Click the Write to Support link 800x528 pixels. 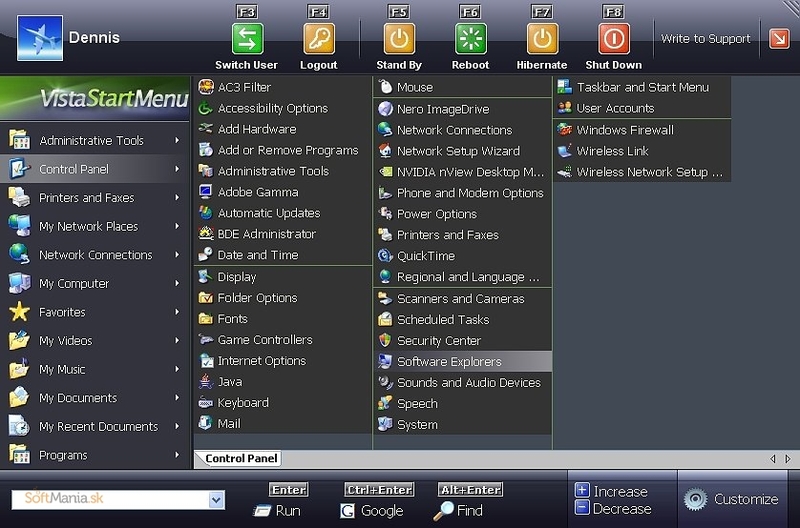(x=705, y=39)
